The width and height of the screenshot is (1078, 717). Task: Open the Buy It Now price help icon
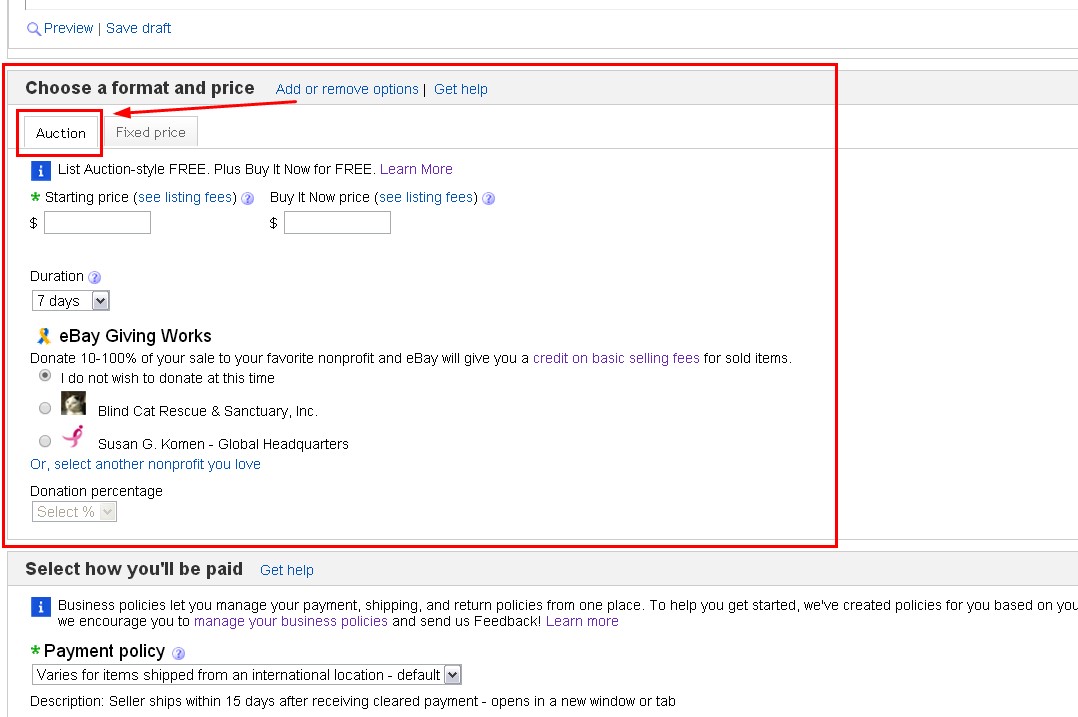(x=488, y=199)
